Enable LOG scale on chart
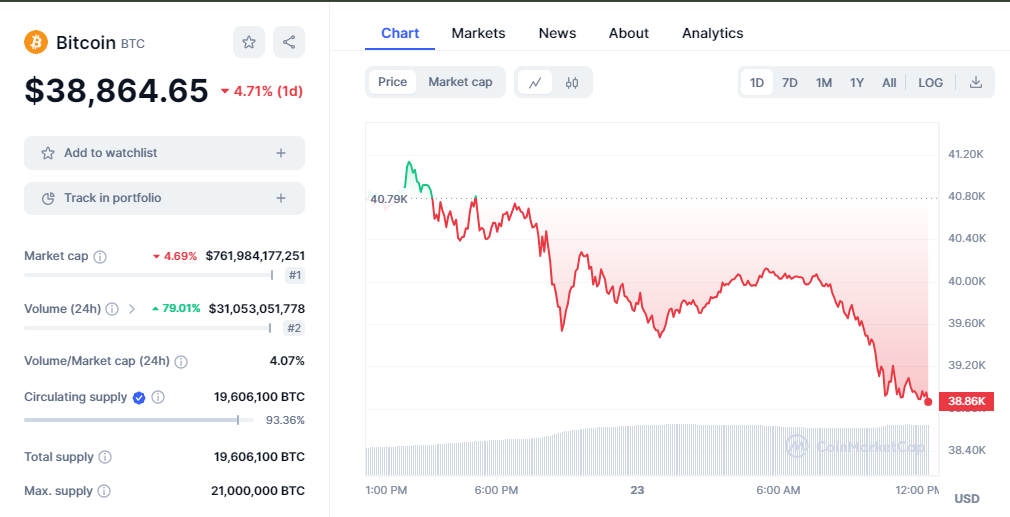1010x517 pixels. tap(930, 82)
